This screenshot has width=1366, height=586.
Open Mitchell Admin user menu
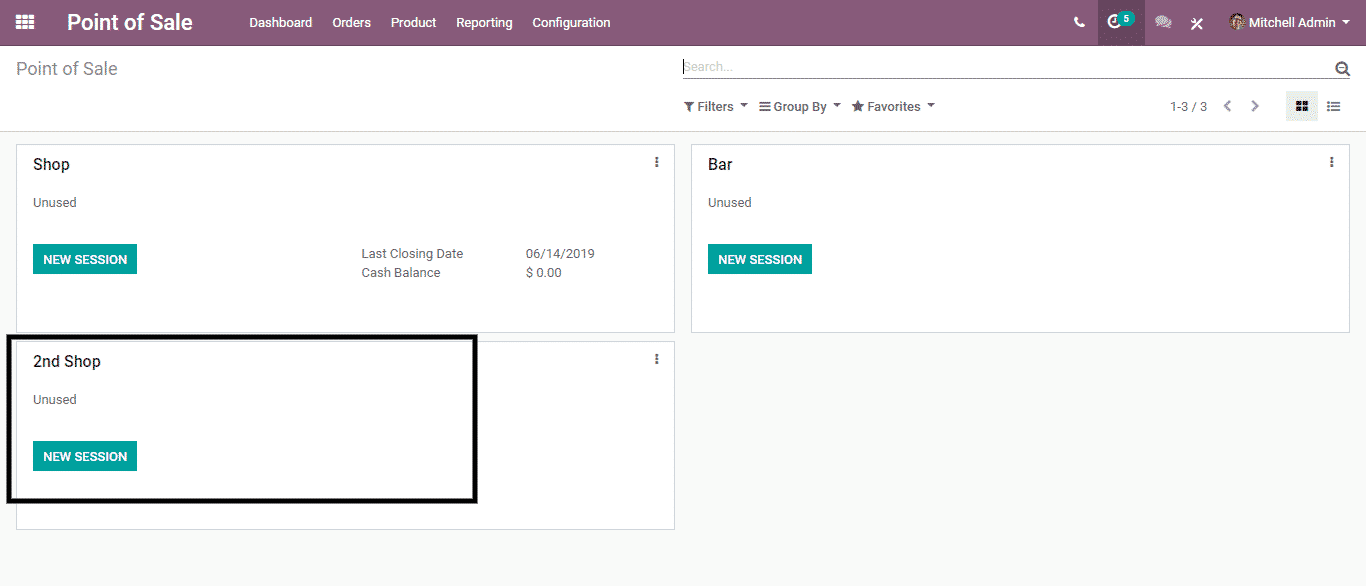tap(1289, 22)
